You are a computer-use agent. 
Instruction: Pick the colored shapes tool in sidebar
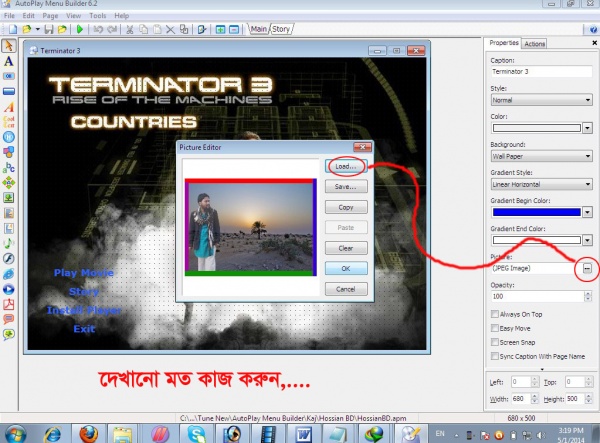click(9, 152)
